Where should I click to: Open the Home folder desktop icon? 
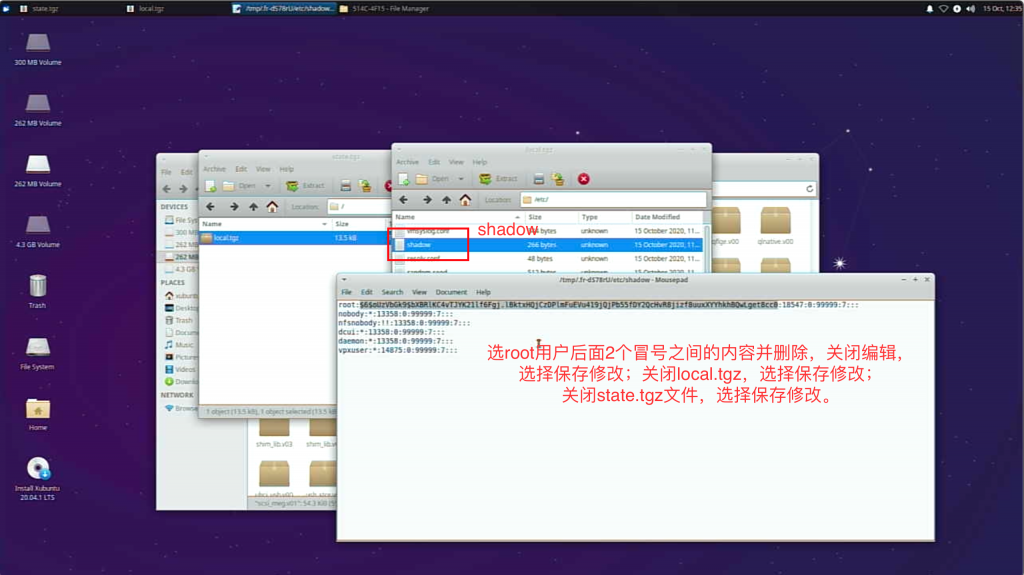coord(38,414)
